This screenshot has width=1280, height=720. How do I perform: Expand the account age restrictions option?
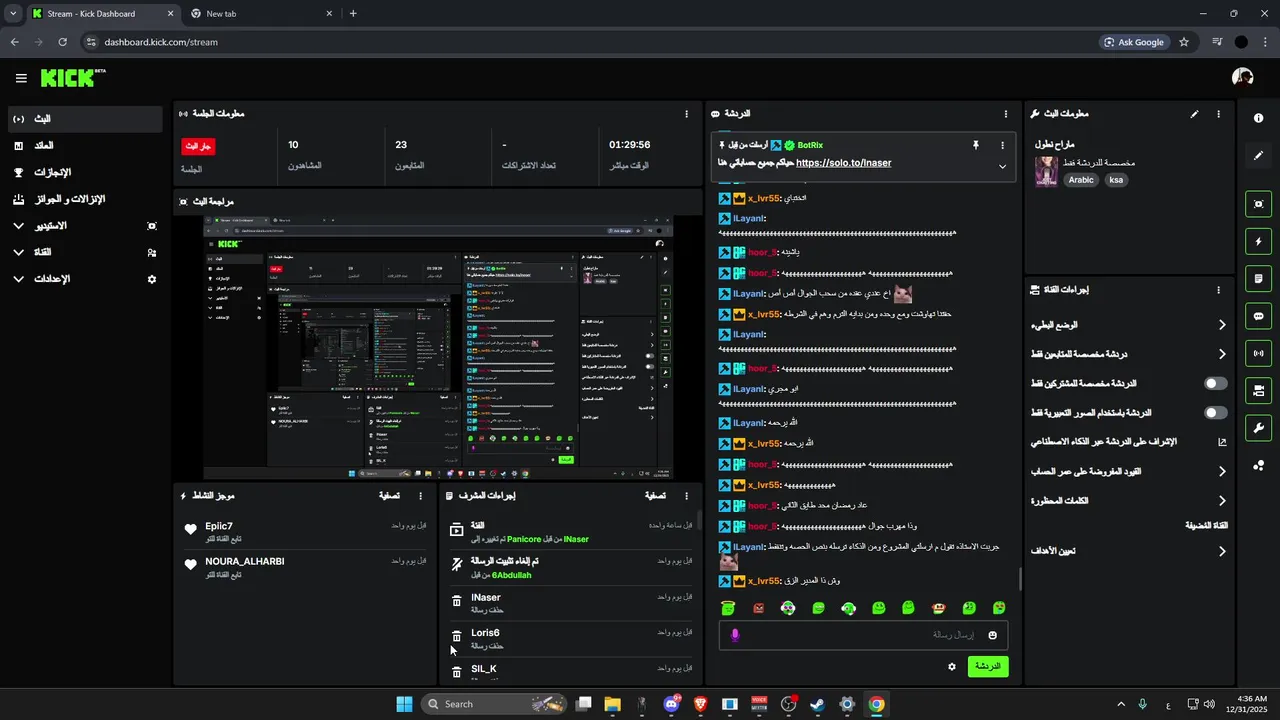pos(1222,471)
